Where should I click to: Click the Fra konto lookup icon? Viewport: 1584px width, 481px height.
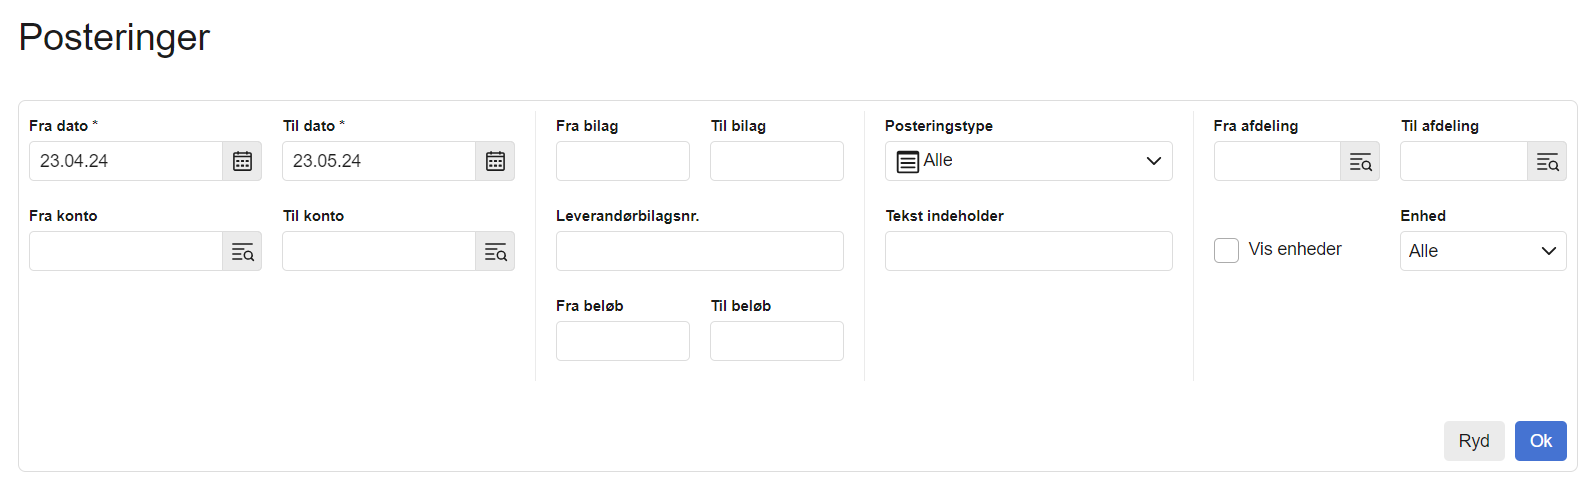point(242,252)
